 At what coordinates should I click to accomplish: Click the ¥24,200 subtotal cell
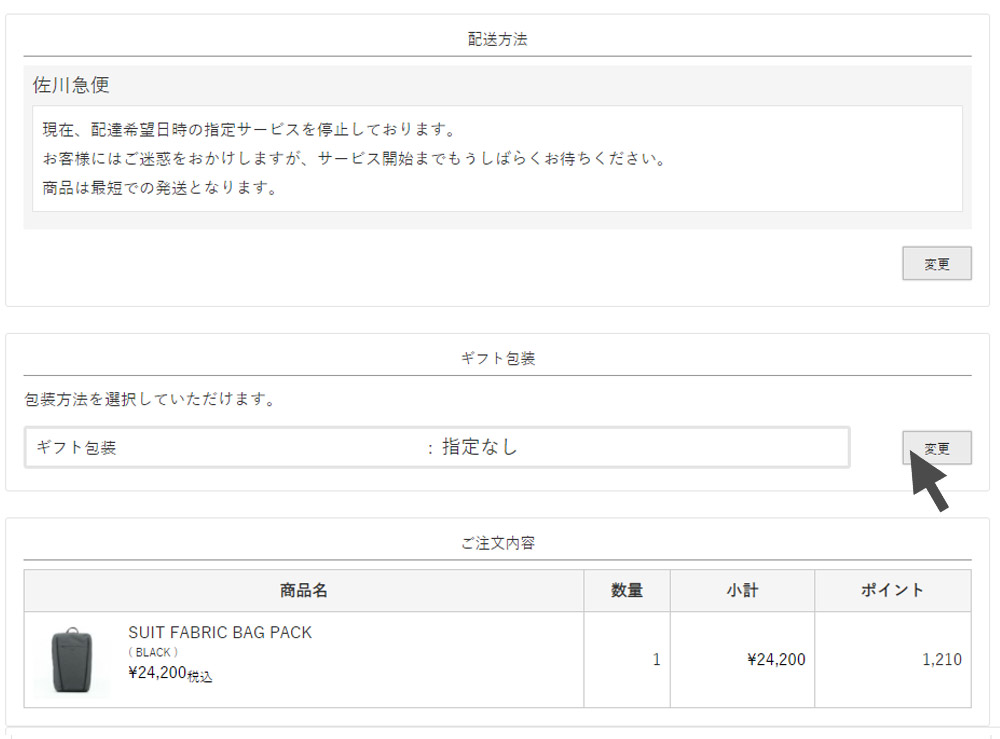coord(776,660)
